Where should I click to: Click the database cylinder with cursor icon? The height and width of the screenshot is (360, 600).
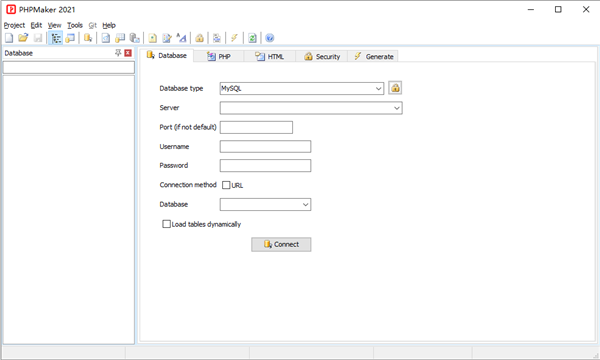[x=88, y=38]
